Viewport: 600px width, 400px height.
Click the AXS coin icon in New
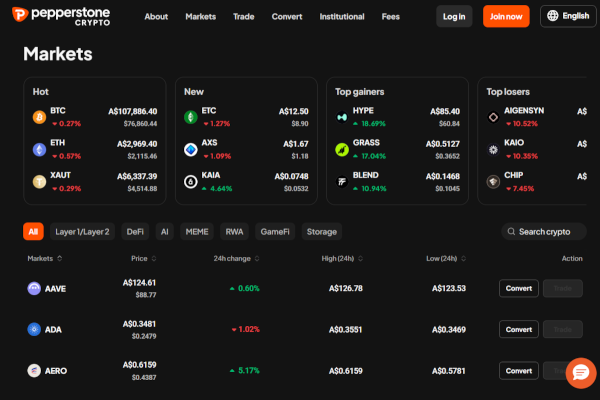191,149
